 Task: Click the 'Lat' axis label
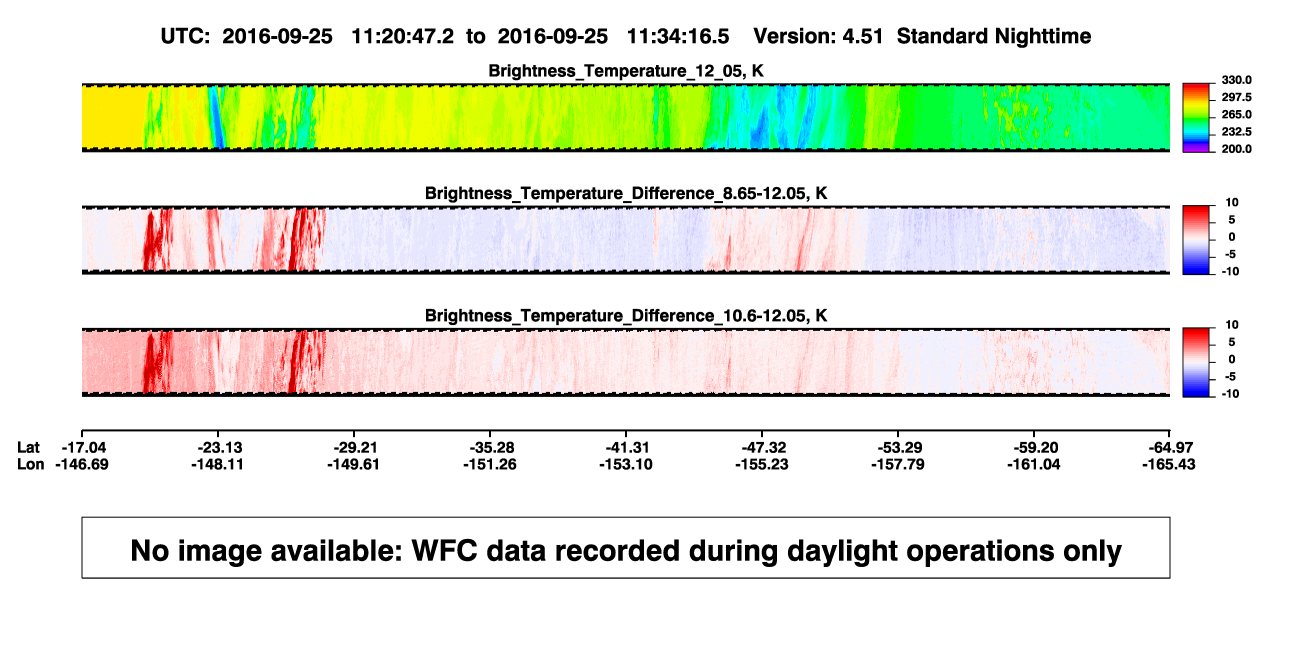tap(30, 447)
